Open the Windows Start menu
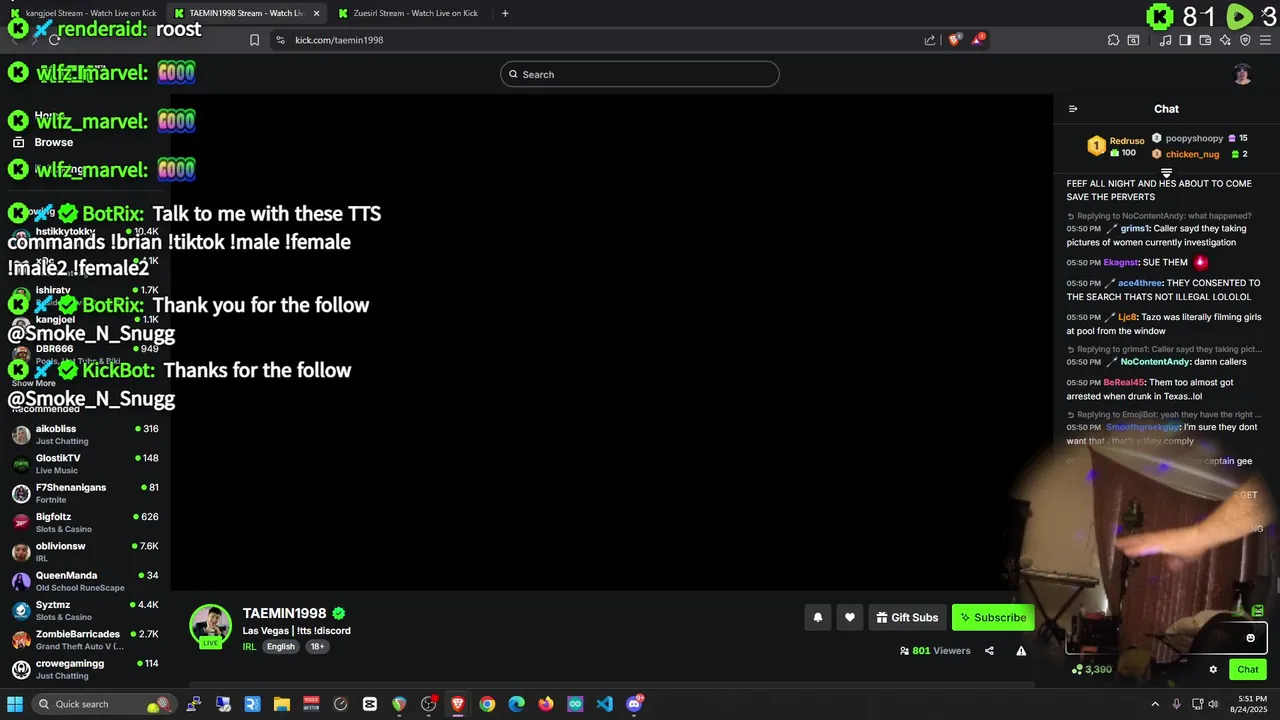Image resolution: width=1280 pixels, height=720 pixels. tap(15, 704)
